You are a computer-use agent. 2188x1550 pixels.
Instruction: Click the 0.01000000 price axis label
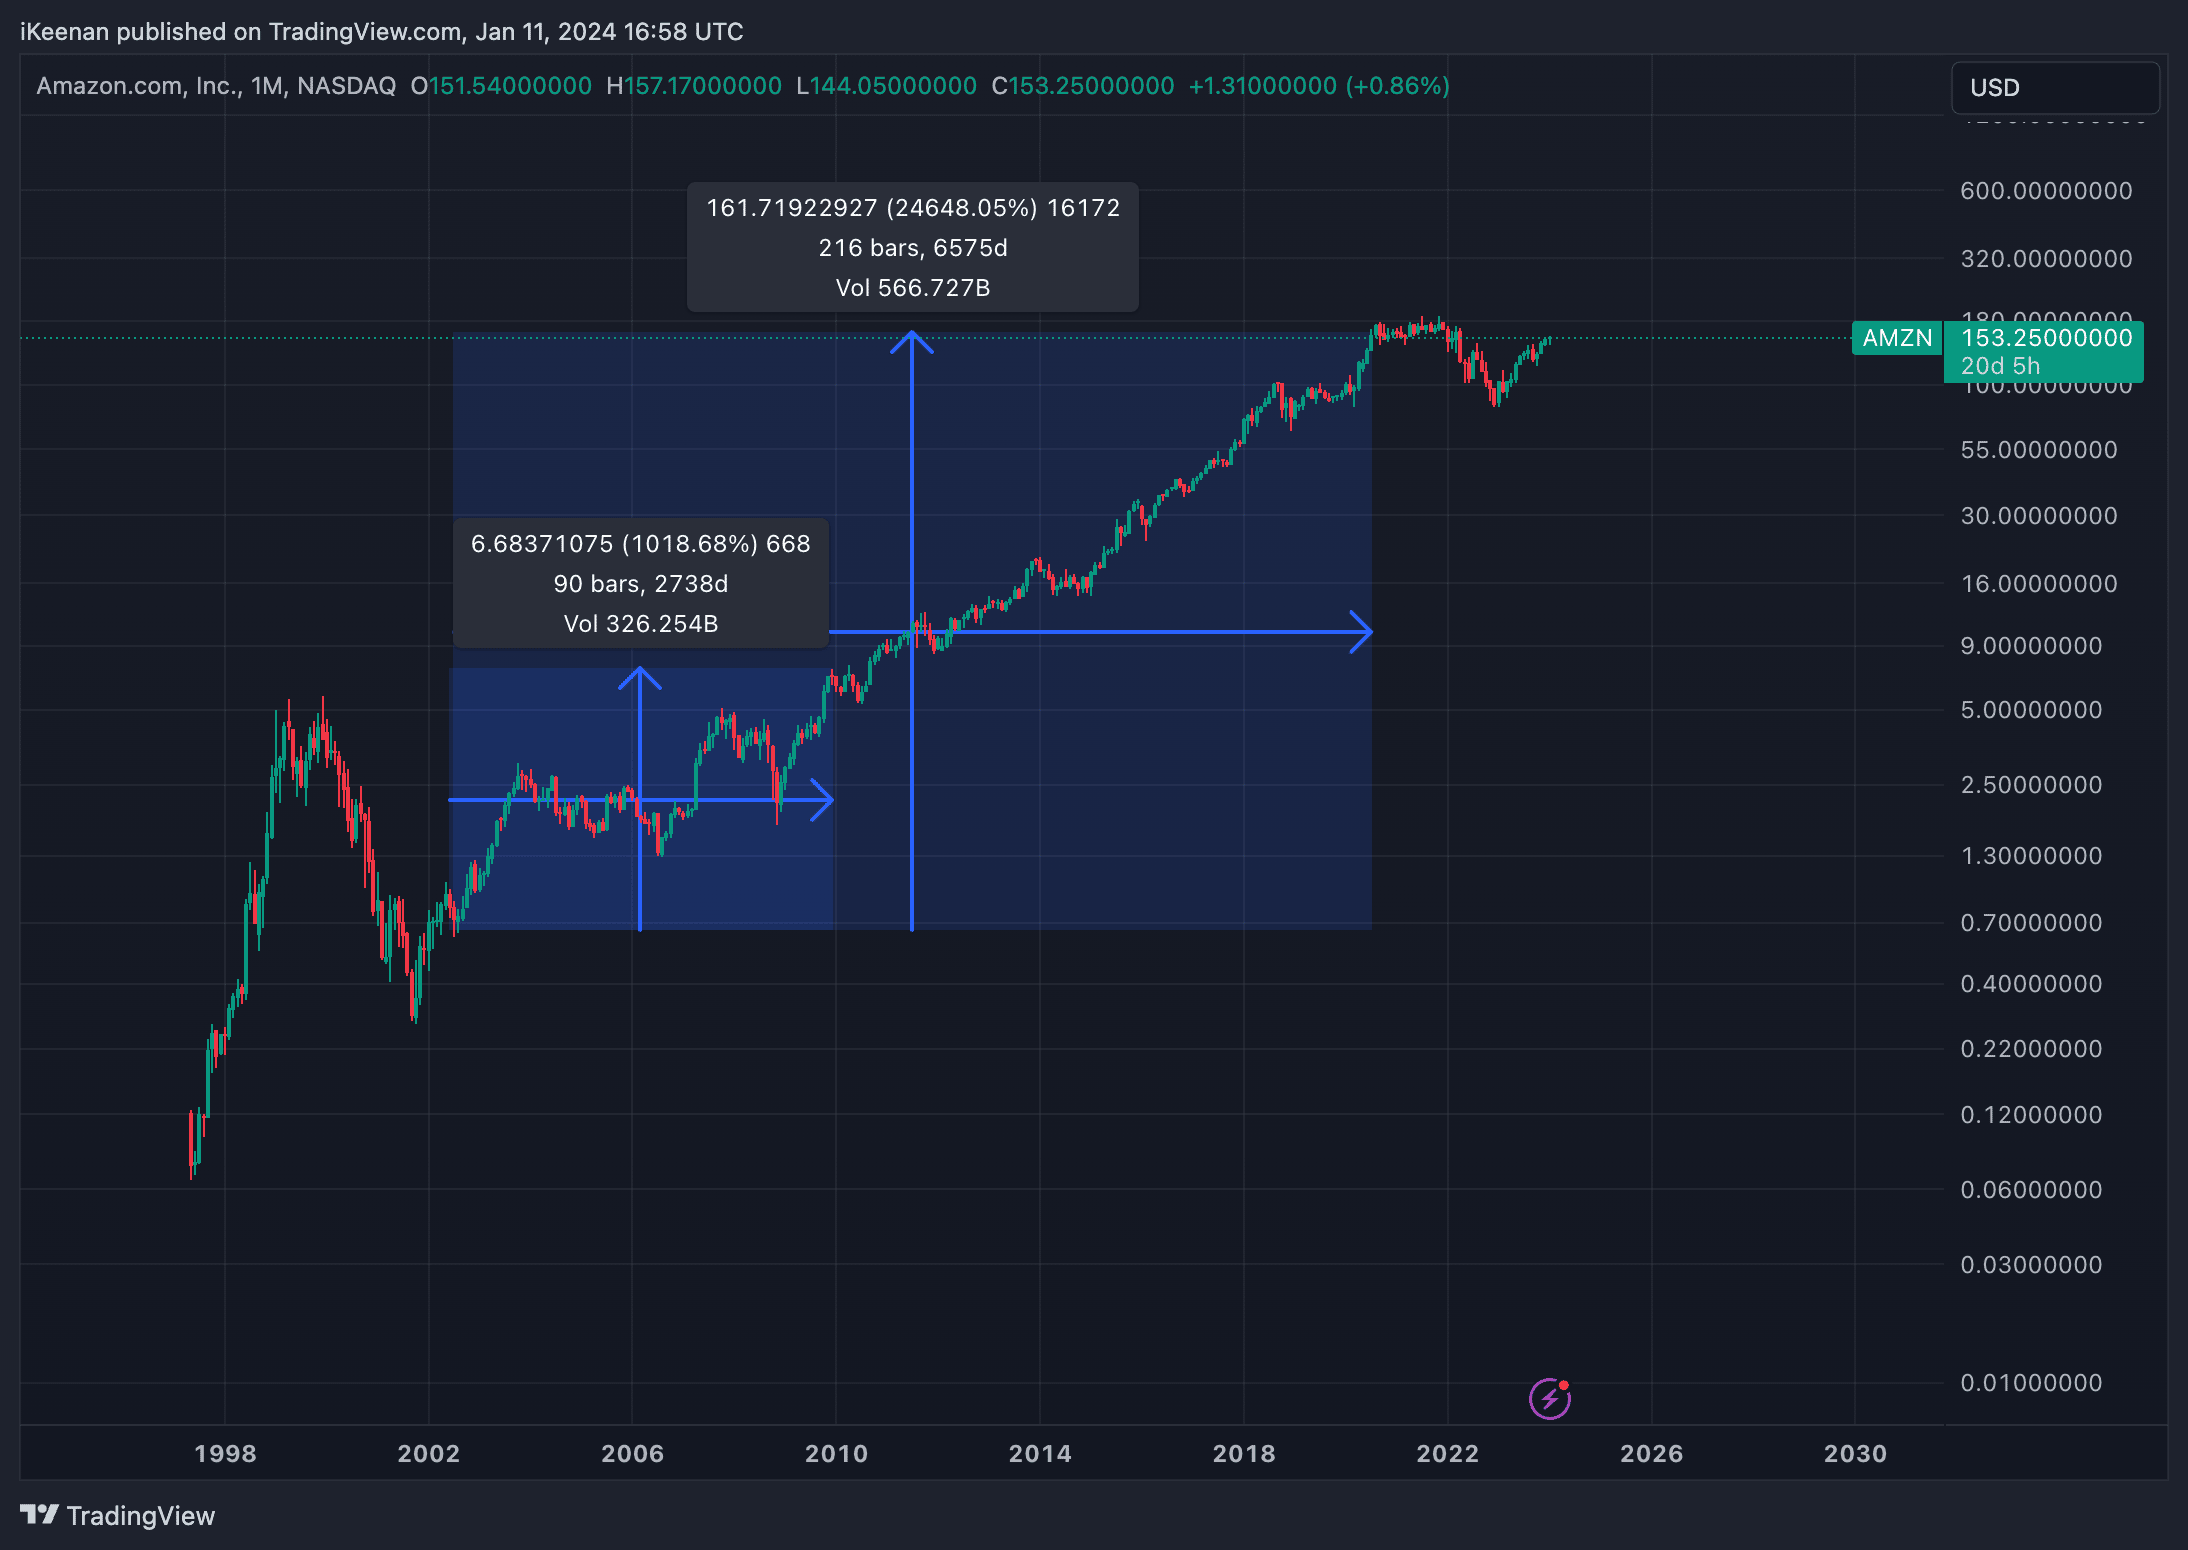[x=2031, y=1383]
